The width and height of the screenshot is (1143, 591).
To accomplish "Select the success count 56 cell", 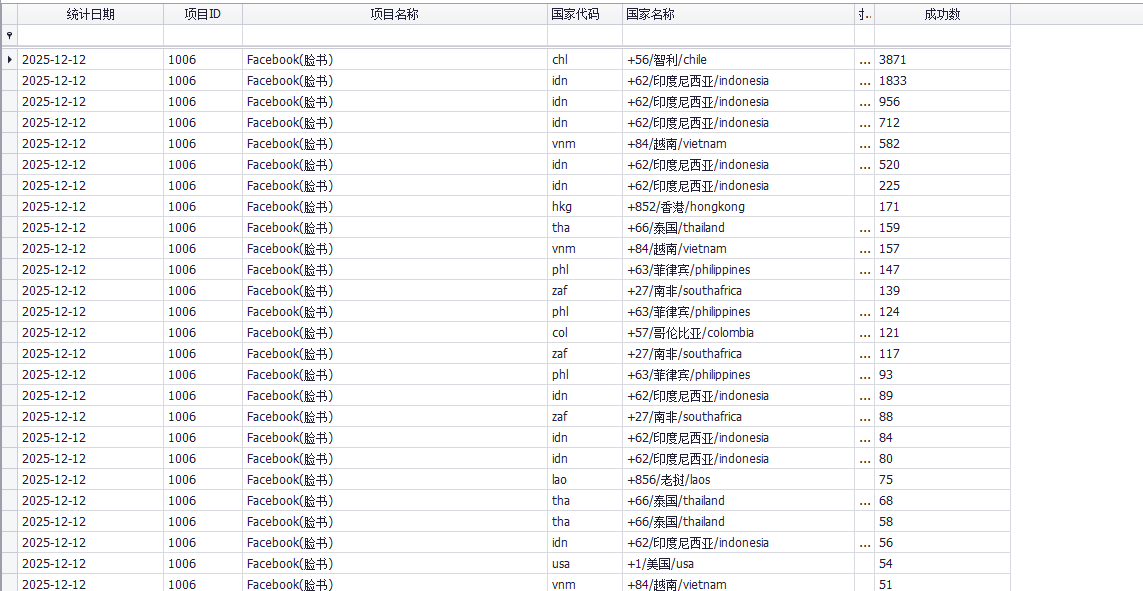I will pos(943,542).
